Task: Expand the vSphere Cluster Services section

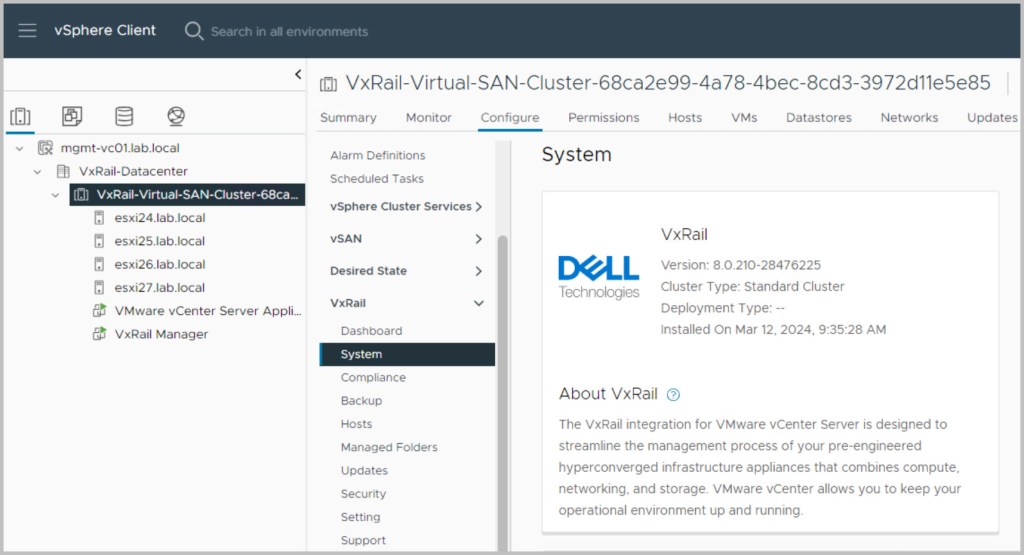Action: [x=479, y=207]
